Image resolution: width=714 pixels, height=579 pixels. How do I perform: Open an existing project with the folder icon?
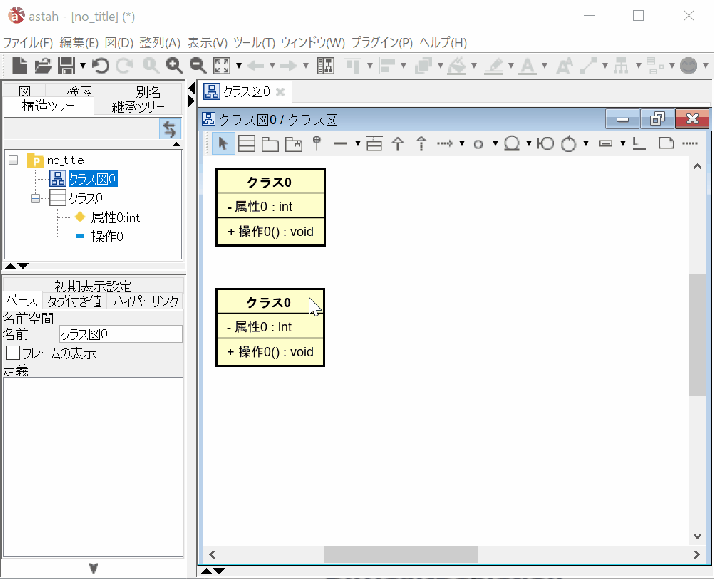43,66
